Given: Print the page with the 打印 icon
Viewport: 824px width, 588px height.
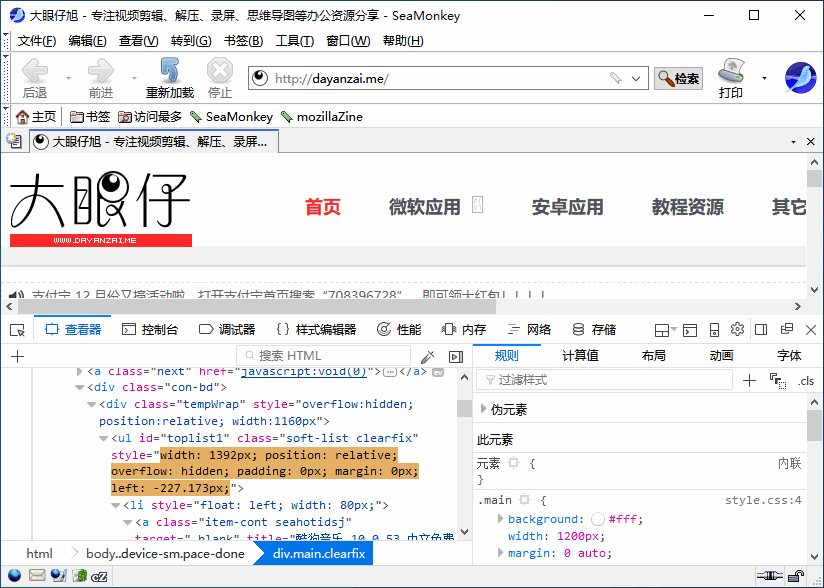Looking at the screenshot, I should tap(731, 78).
